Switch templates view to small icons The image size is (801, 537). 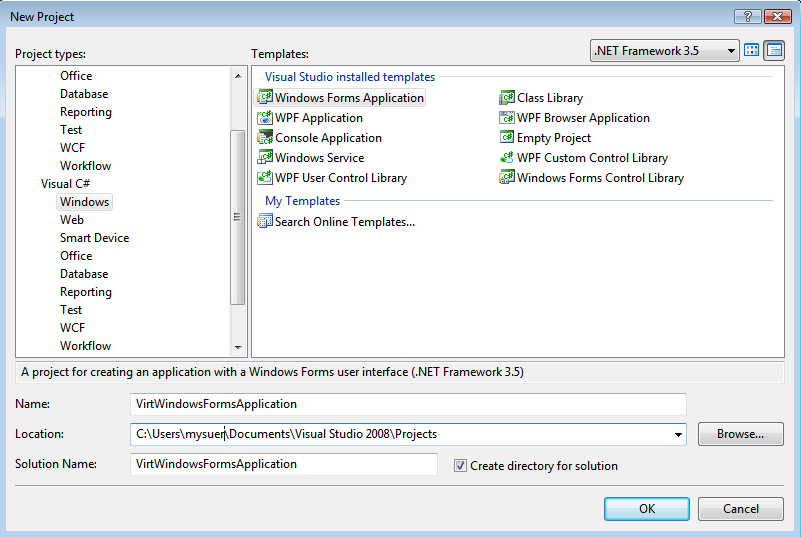(x=775, y=50)
